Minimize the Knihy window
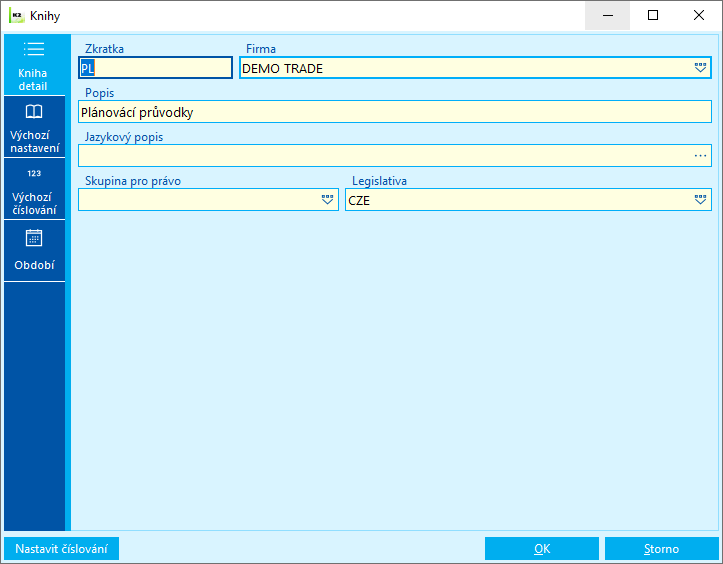 tap(608, 16)
